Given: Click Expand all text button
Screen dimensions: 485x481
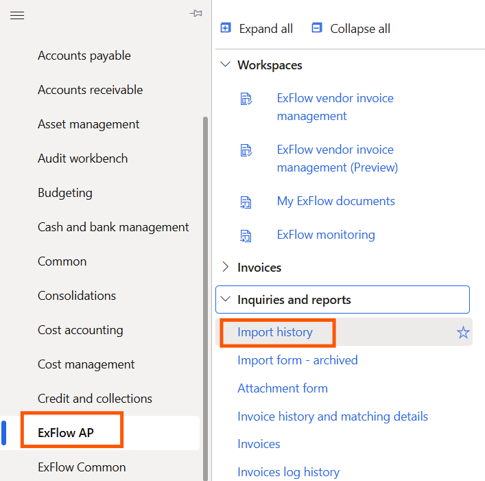Looking at the screenshot, I should click(266, 29).
